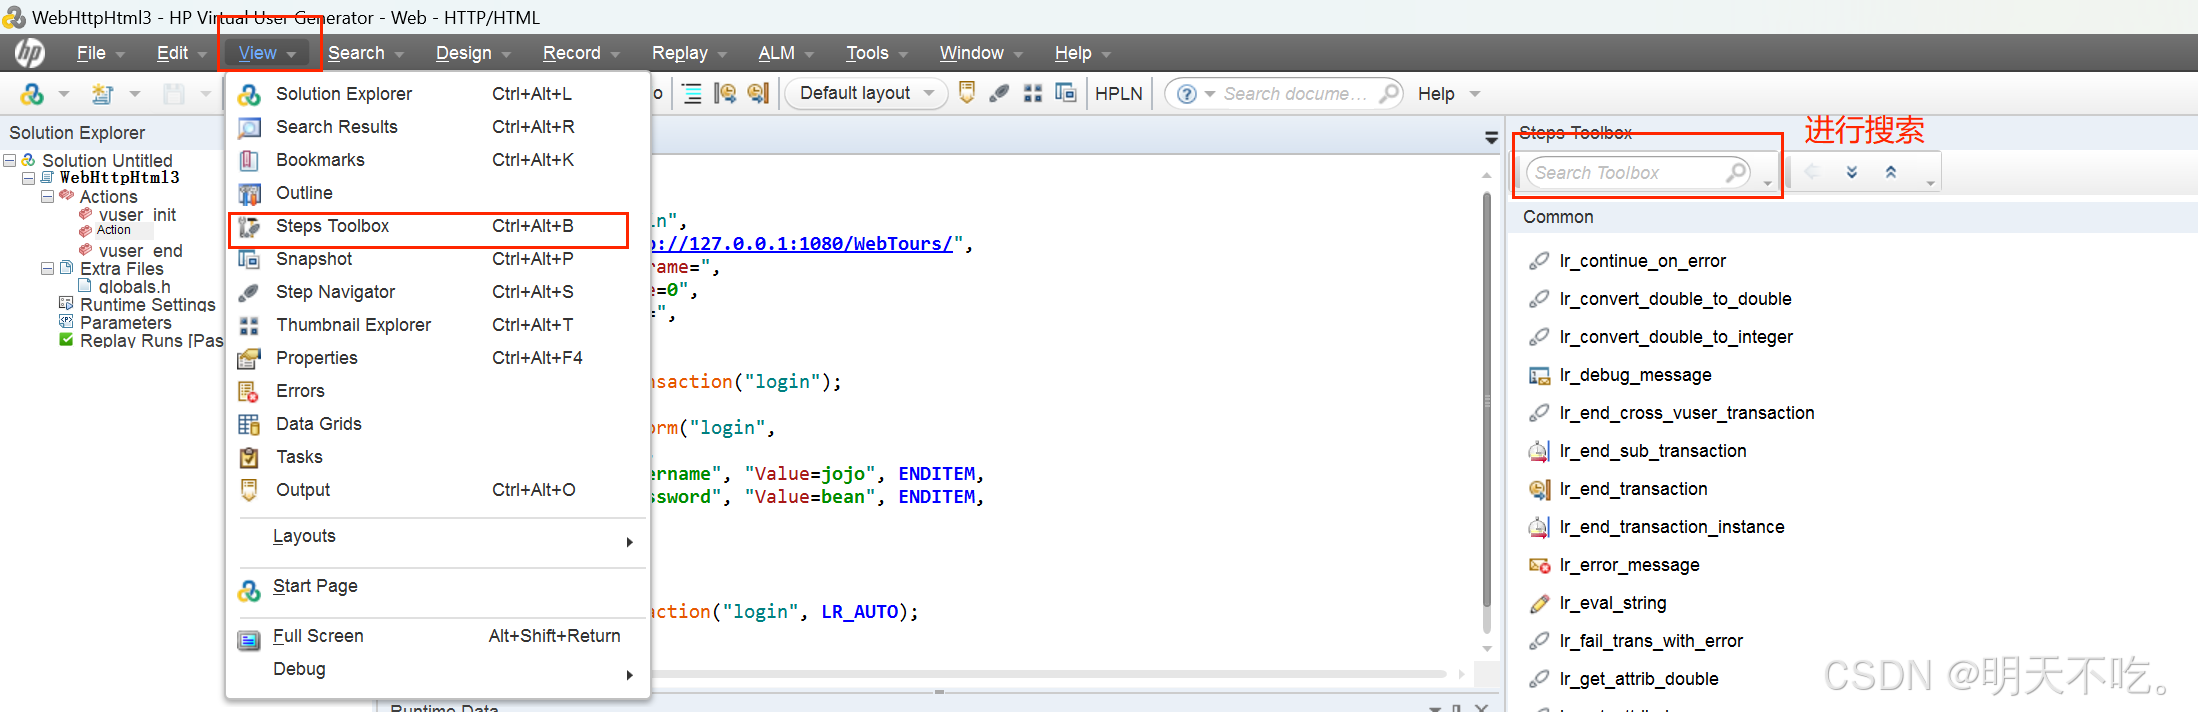Screen dimensions: 2198x712
Task: Click the start transaction toolbar icon
Action: 726,94
